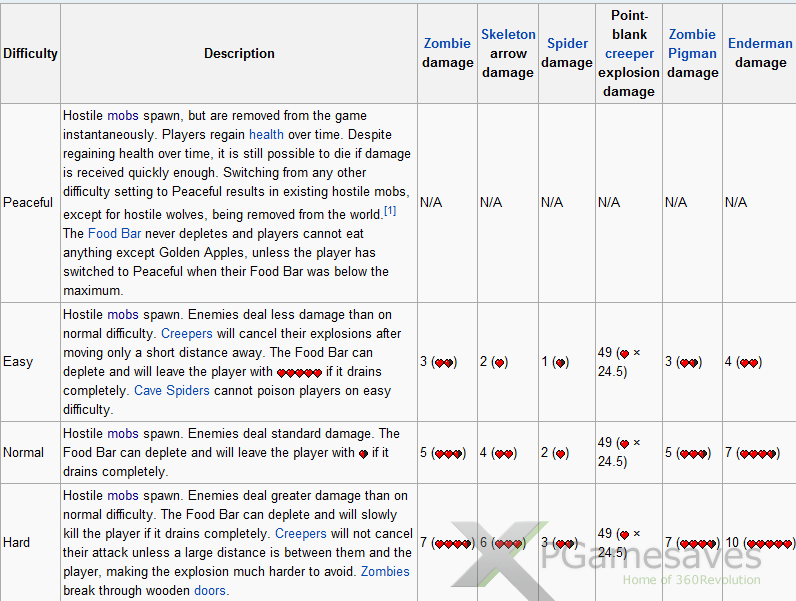The image size is (796, 601).
Task: Open the creeper link in the header
Action: pos(629,54)
